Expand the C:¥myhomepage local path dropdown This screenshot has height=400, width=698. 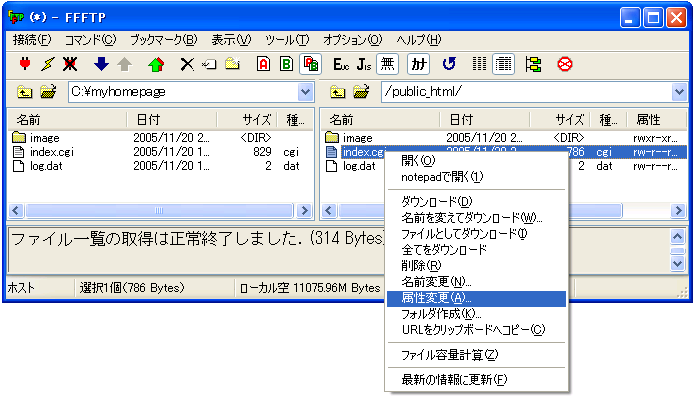[x=305, y=92]
